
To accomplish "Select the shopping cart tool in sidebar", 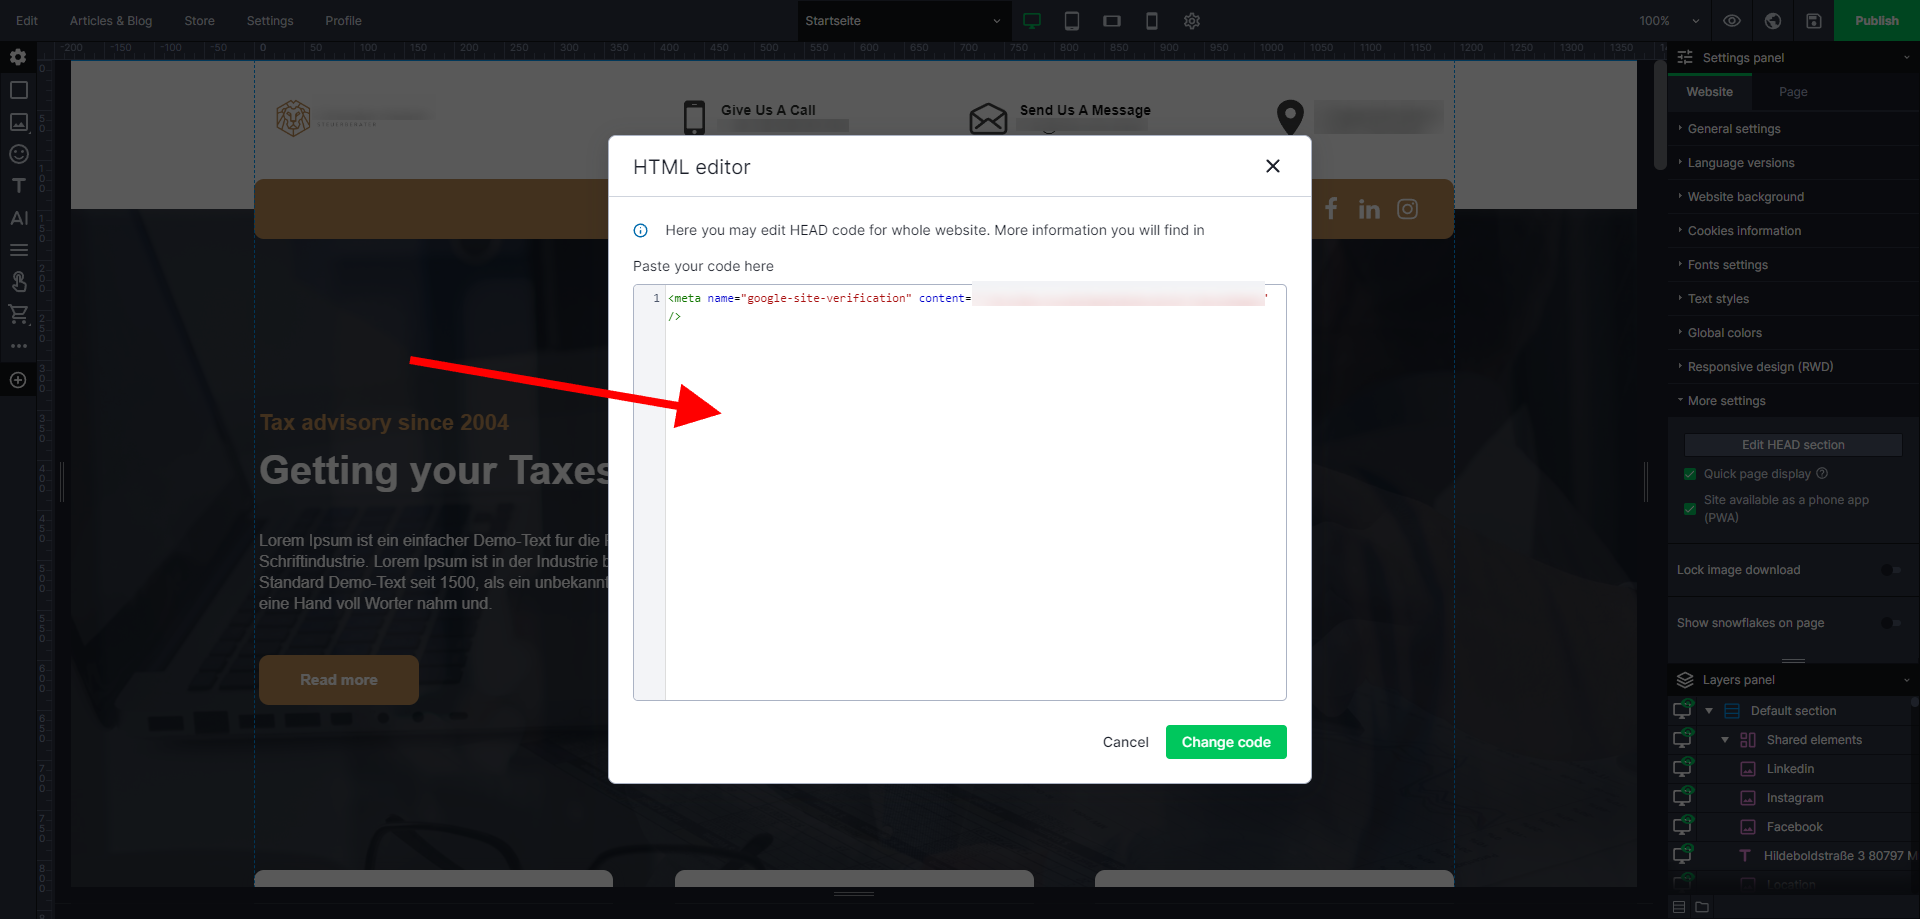I will pos(18,314).
